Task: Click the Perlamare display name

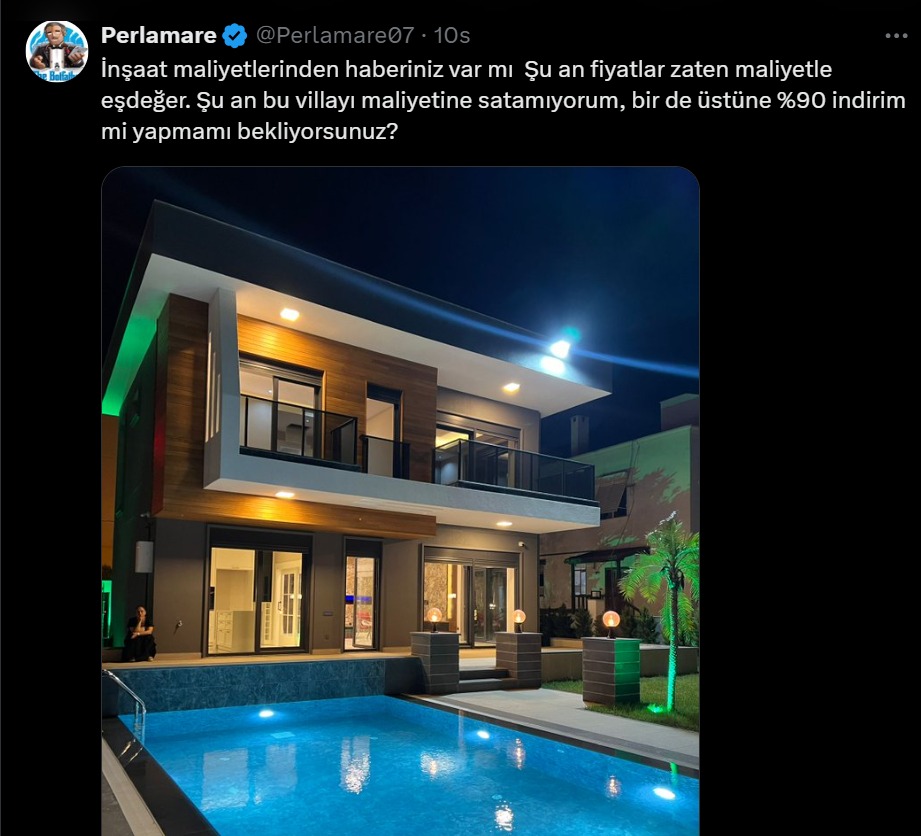Action: coord(159,36)
